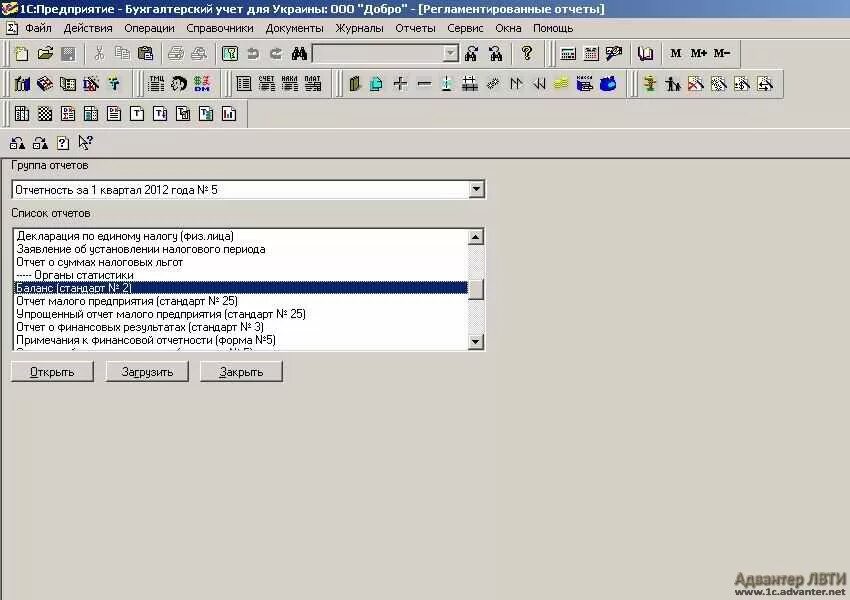Click the plus sign toolbar icon

(x=400, y=83)
